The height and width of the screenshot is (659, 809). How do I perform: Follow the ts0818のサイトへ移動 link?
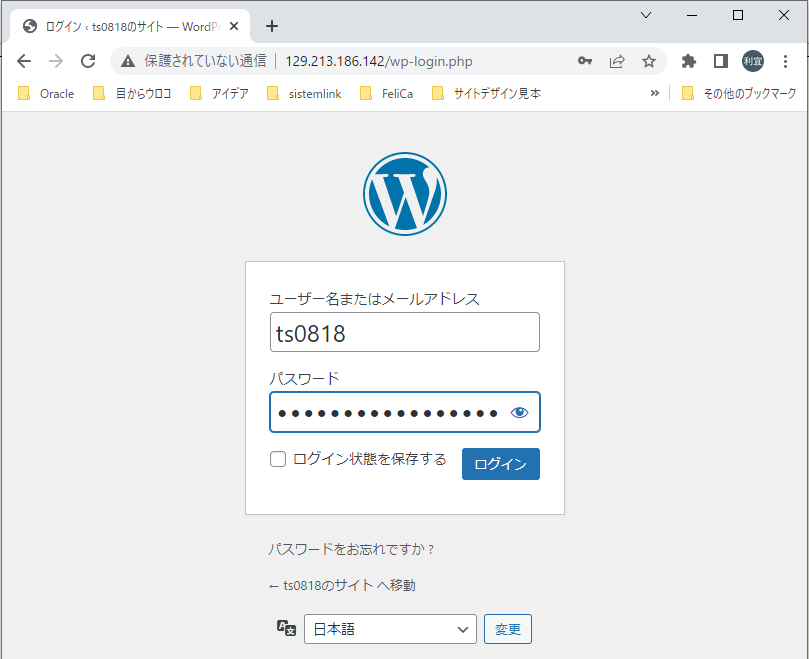click(x=342, y=586)
